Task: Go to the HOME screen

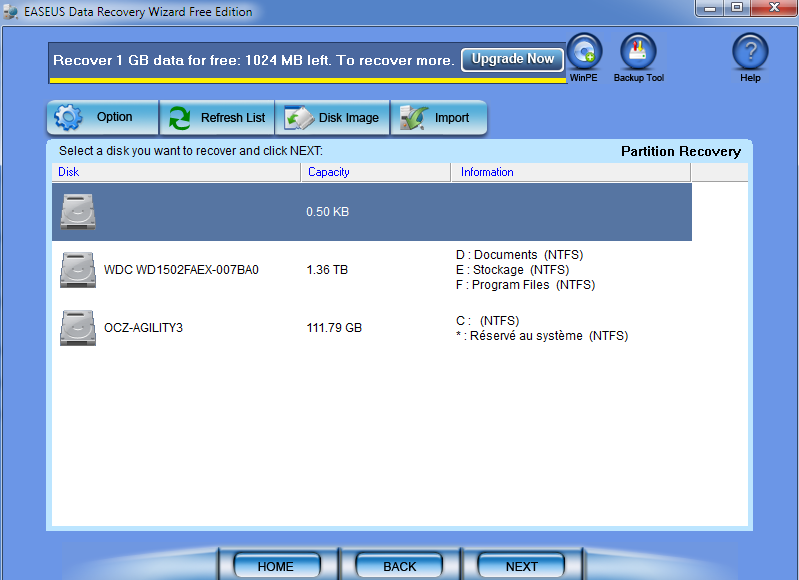Action: 276,566
